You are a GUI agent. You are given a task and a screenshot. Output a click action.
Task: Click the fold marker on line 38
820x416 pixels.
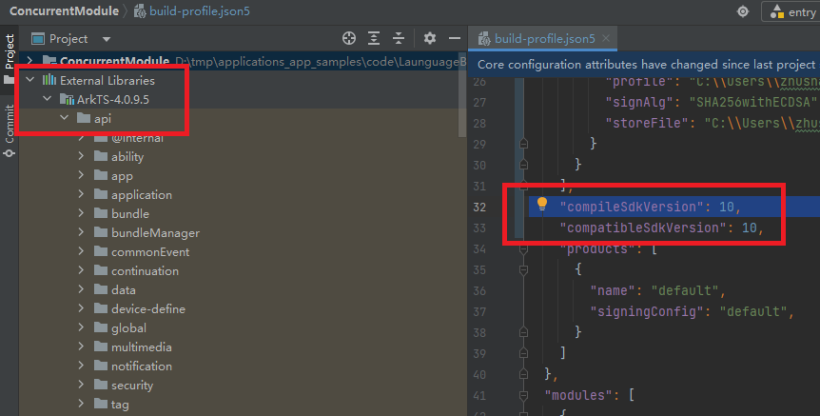[x=523, y=332]
